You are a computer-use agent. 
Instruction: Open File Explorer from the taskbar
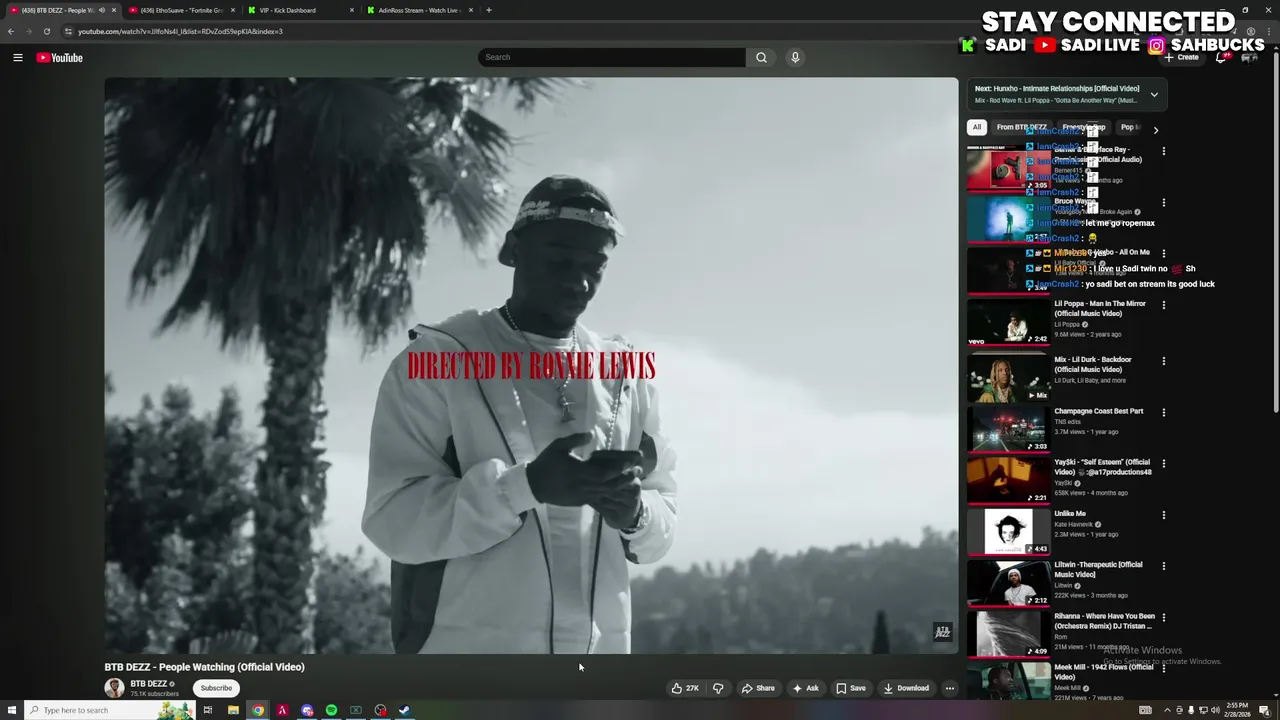(233, 710)
